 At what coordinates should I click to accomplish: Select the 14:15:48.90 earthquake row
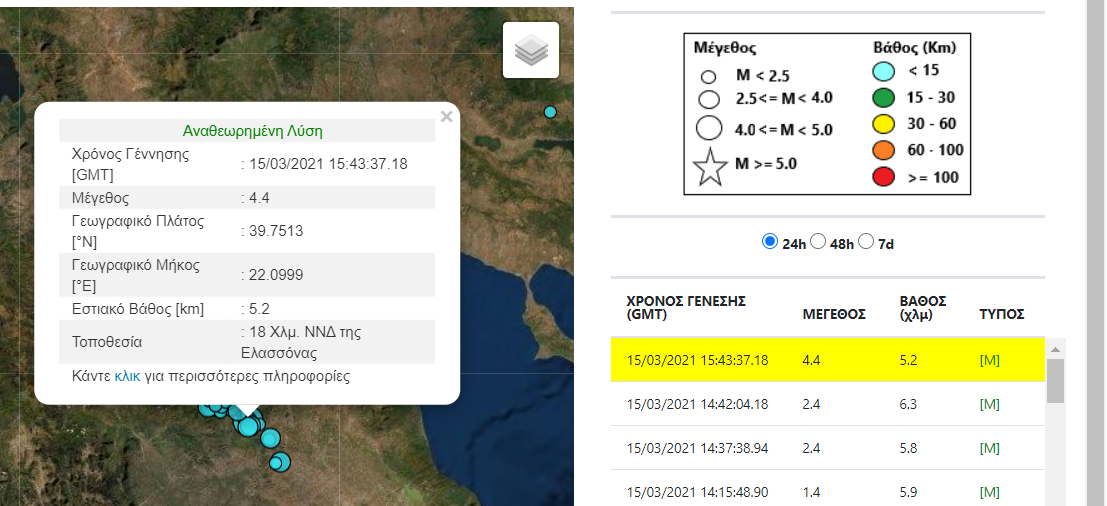tap(827, 492)
